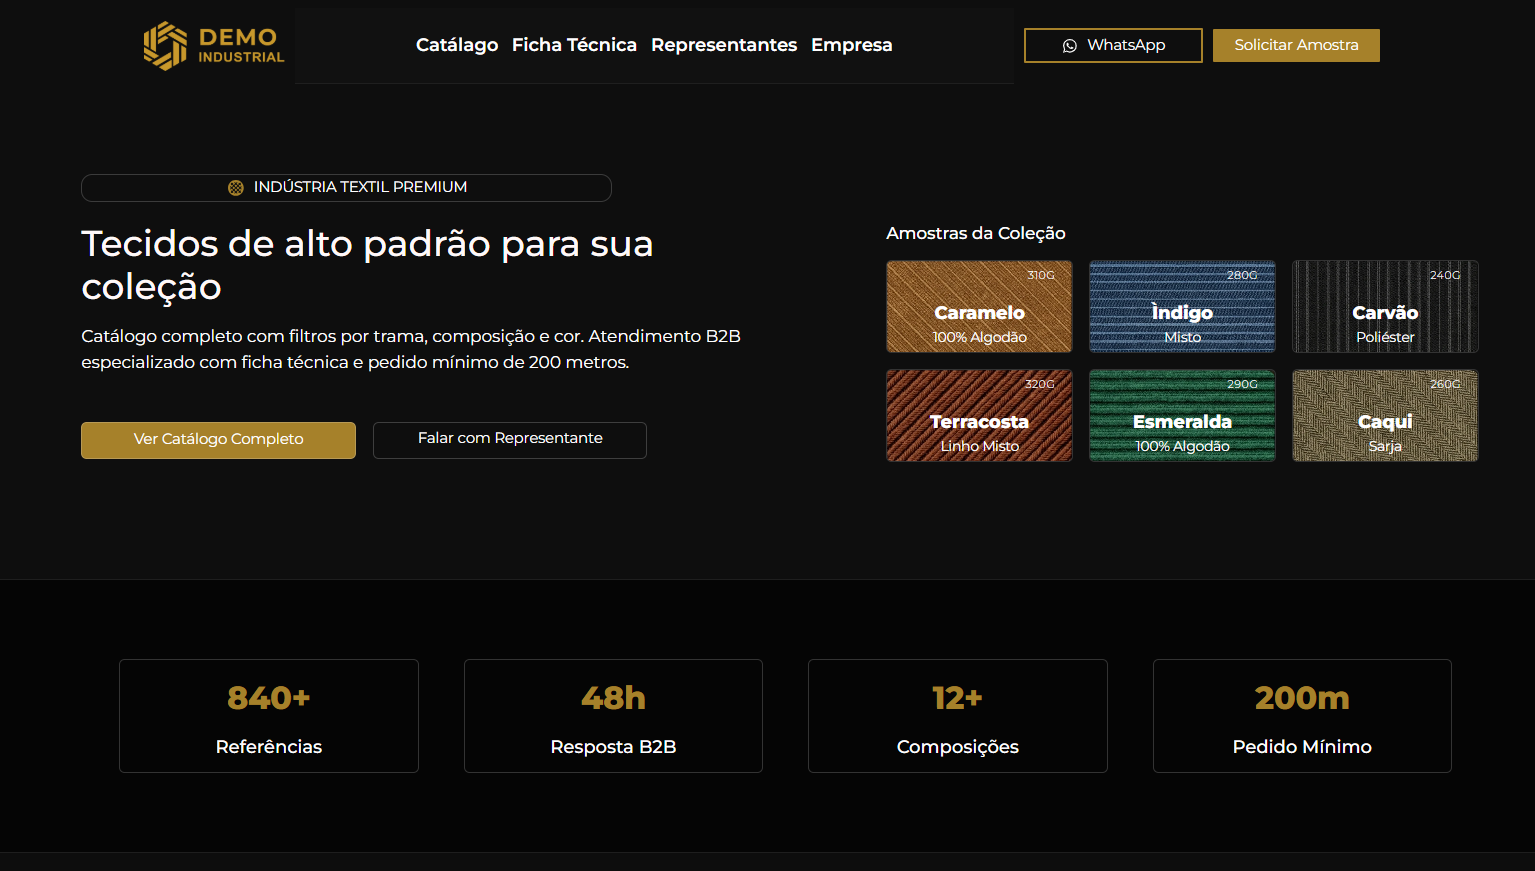Click the Amostras da Coleção heading
1535x871 pixels.
coord(976,233)
